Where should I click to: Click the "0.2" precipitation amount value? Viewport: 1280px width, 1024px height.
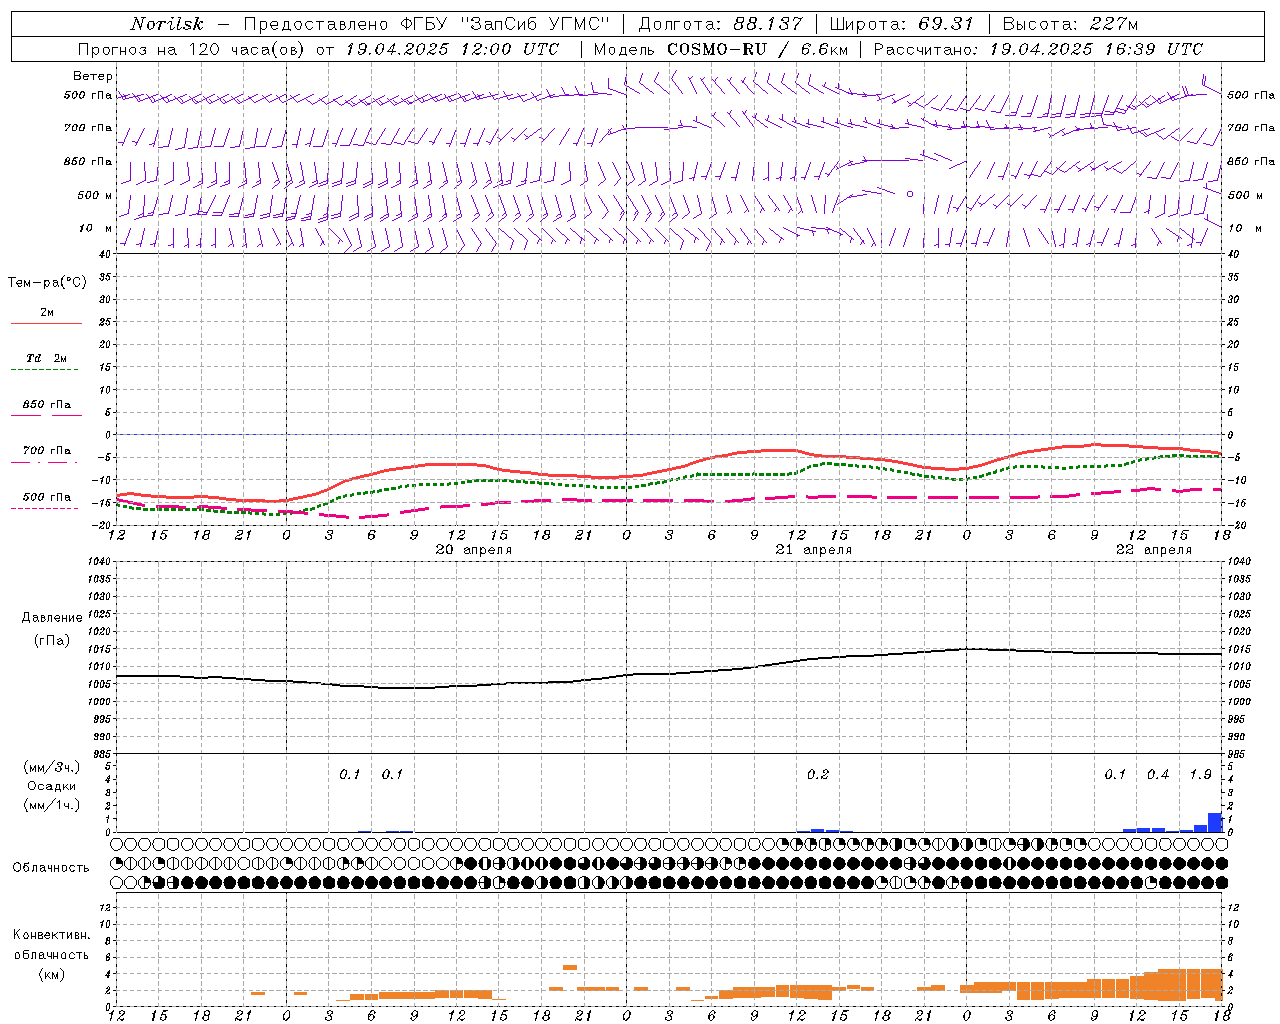coord(818,774)
